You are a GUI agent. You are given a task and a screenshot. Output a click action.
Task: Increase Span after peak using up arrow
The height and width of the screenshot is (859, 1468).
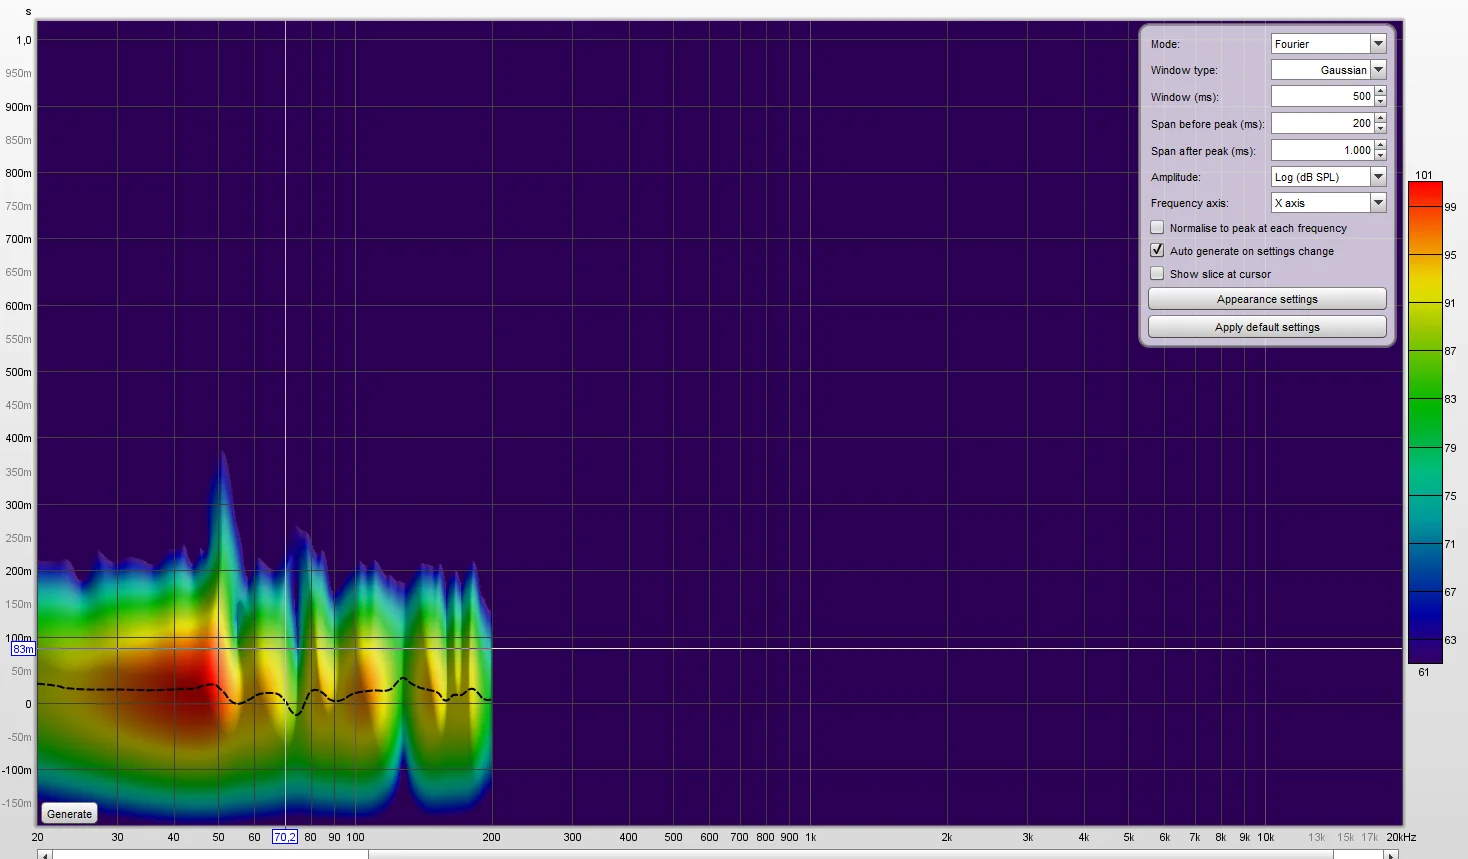point(1381,146)
